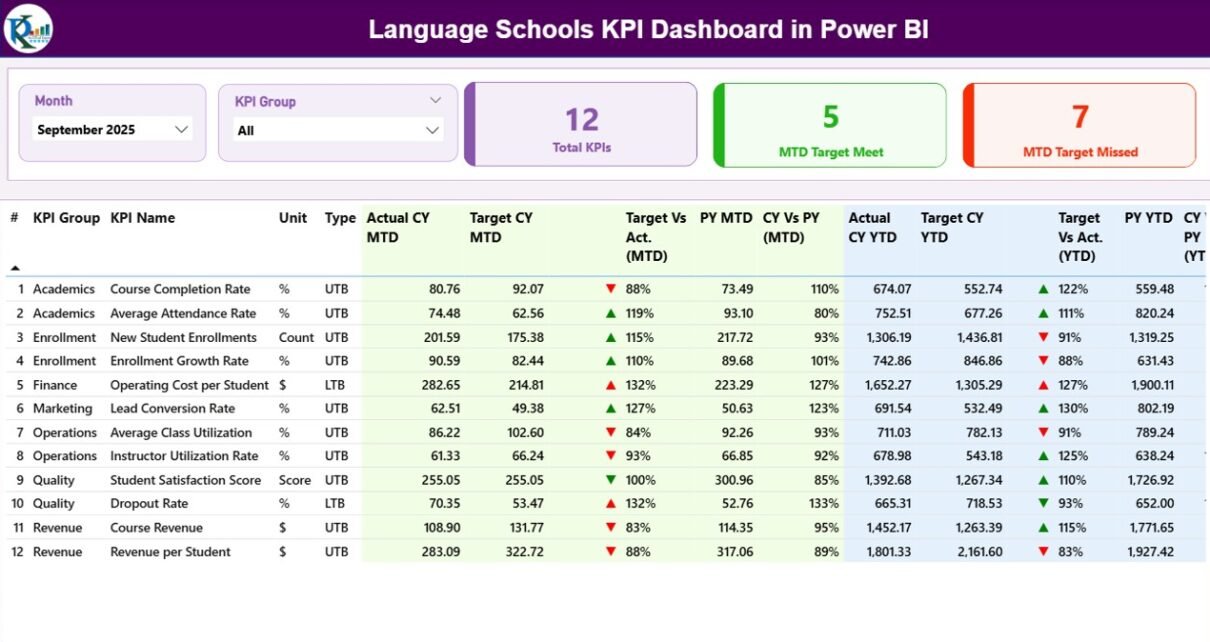Image resolution: width=1210 pixels, height=642 pixels.
Task: Click the red down arrow for Course Completion Rate MTD
Action: tap(610, 289)
